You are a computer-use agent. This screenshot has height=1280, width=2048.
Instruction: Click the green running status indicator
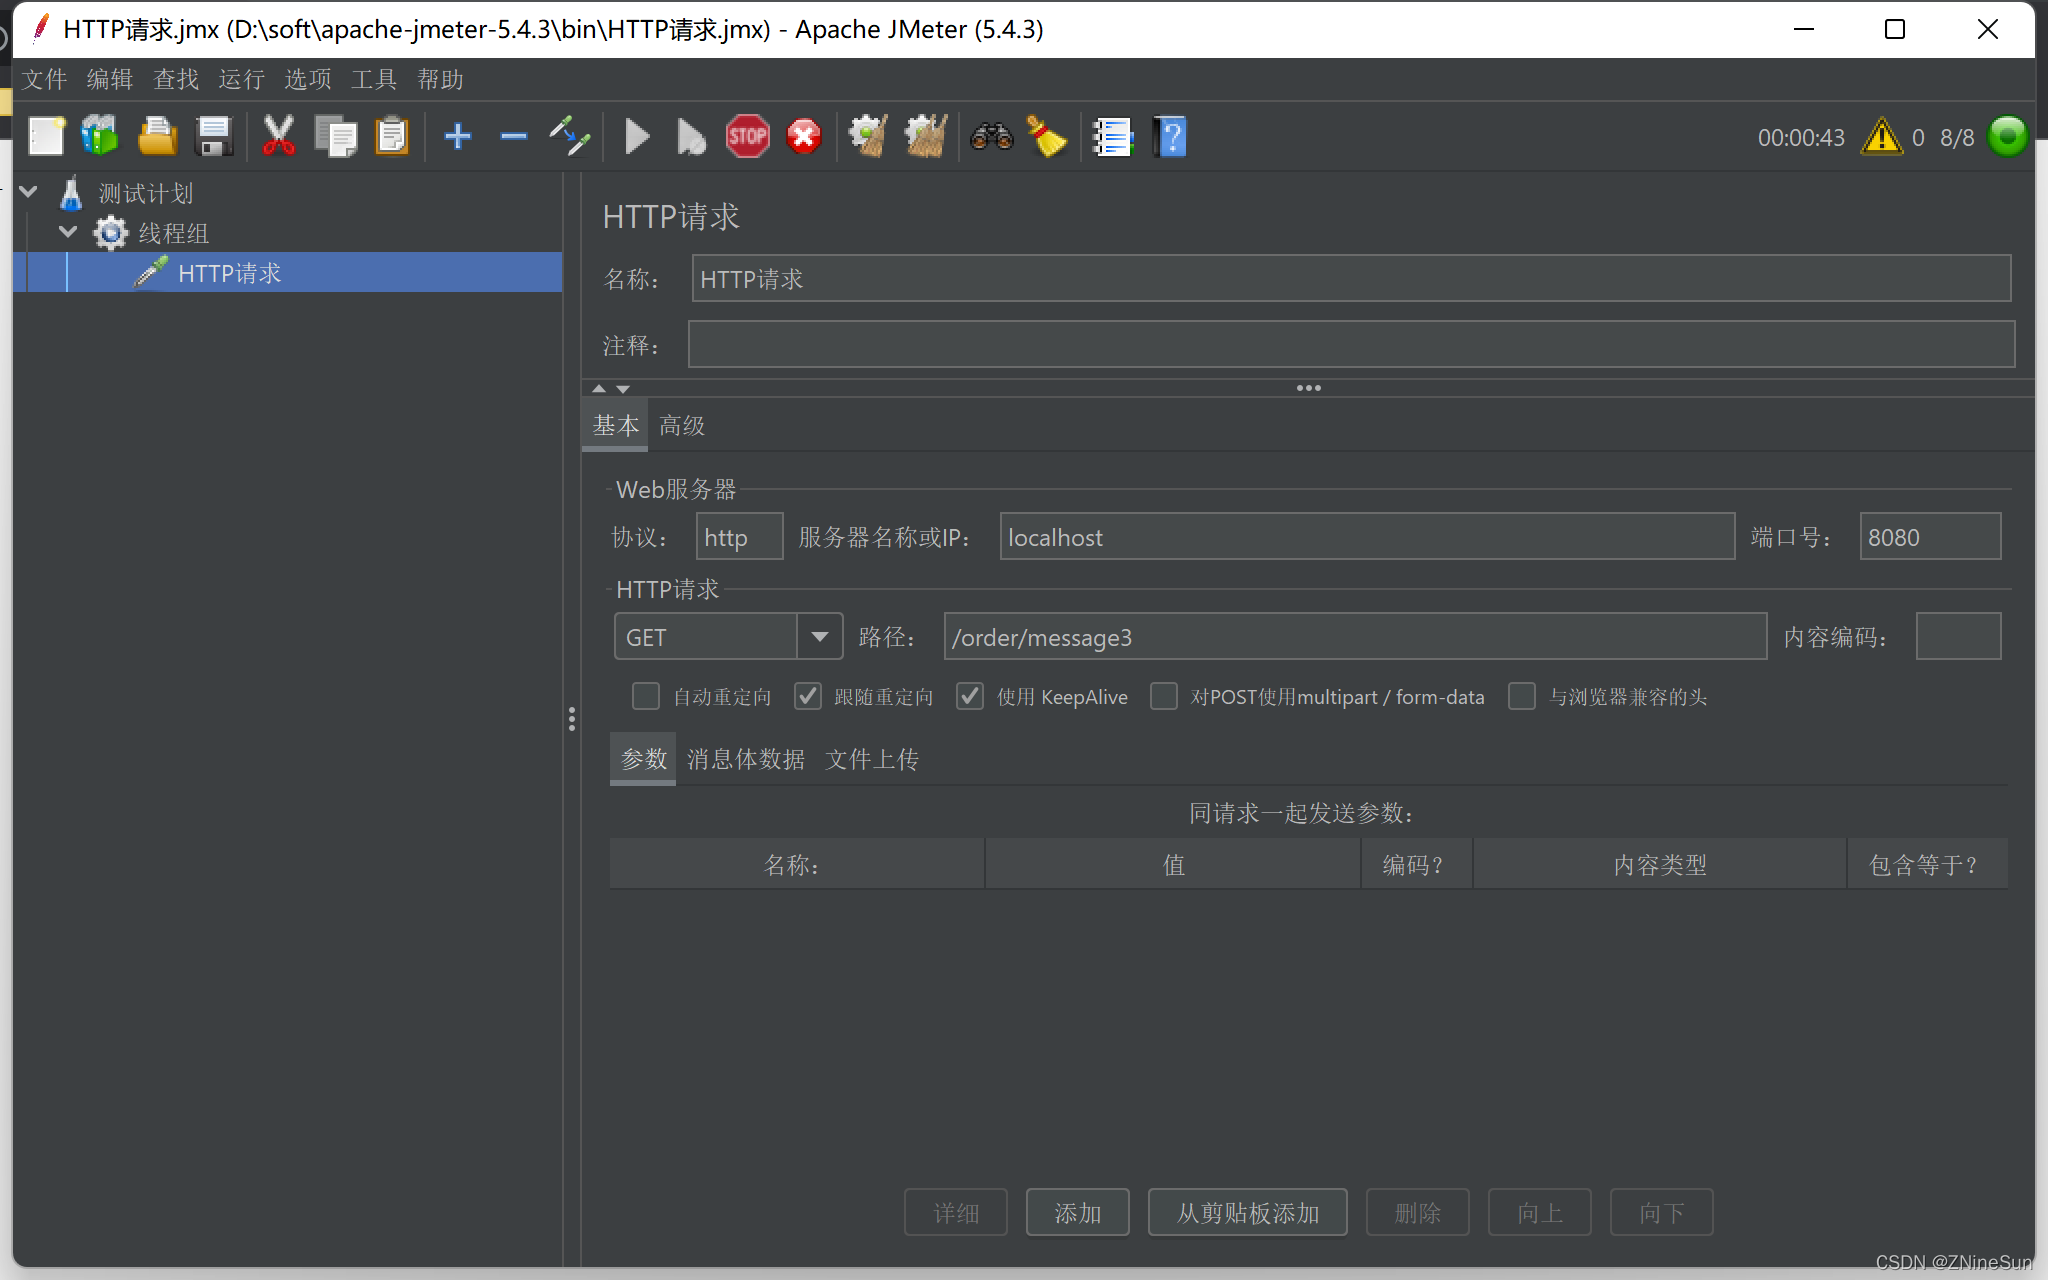[x=2007, y=136]
